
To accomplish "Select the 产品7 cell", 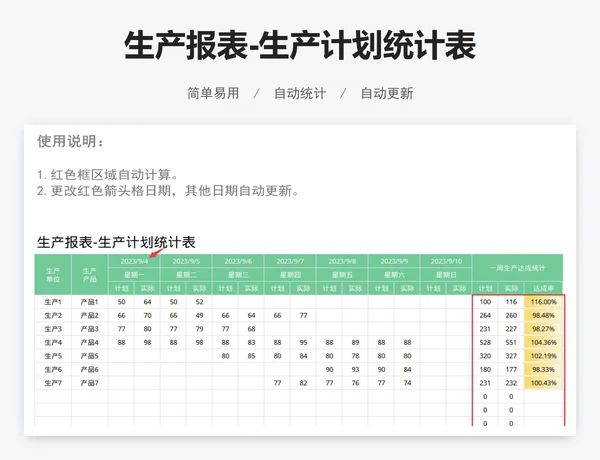I will tap(90, 383).
